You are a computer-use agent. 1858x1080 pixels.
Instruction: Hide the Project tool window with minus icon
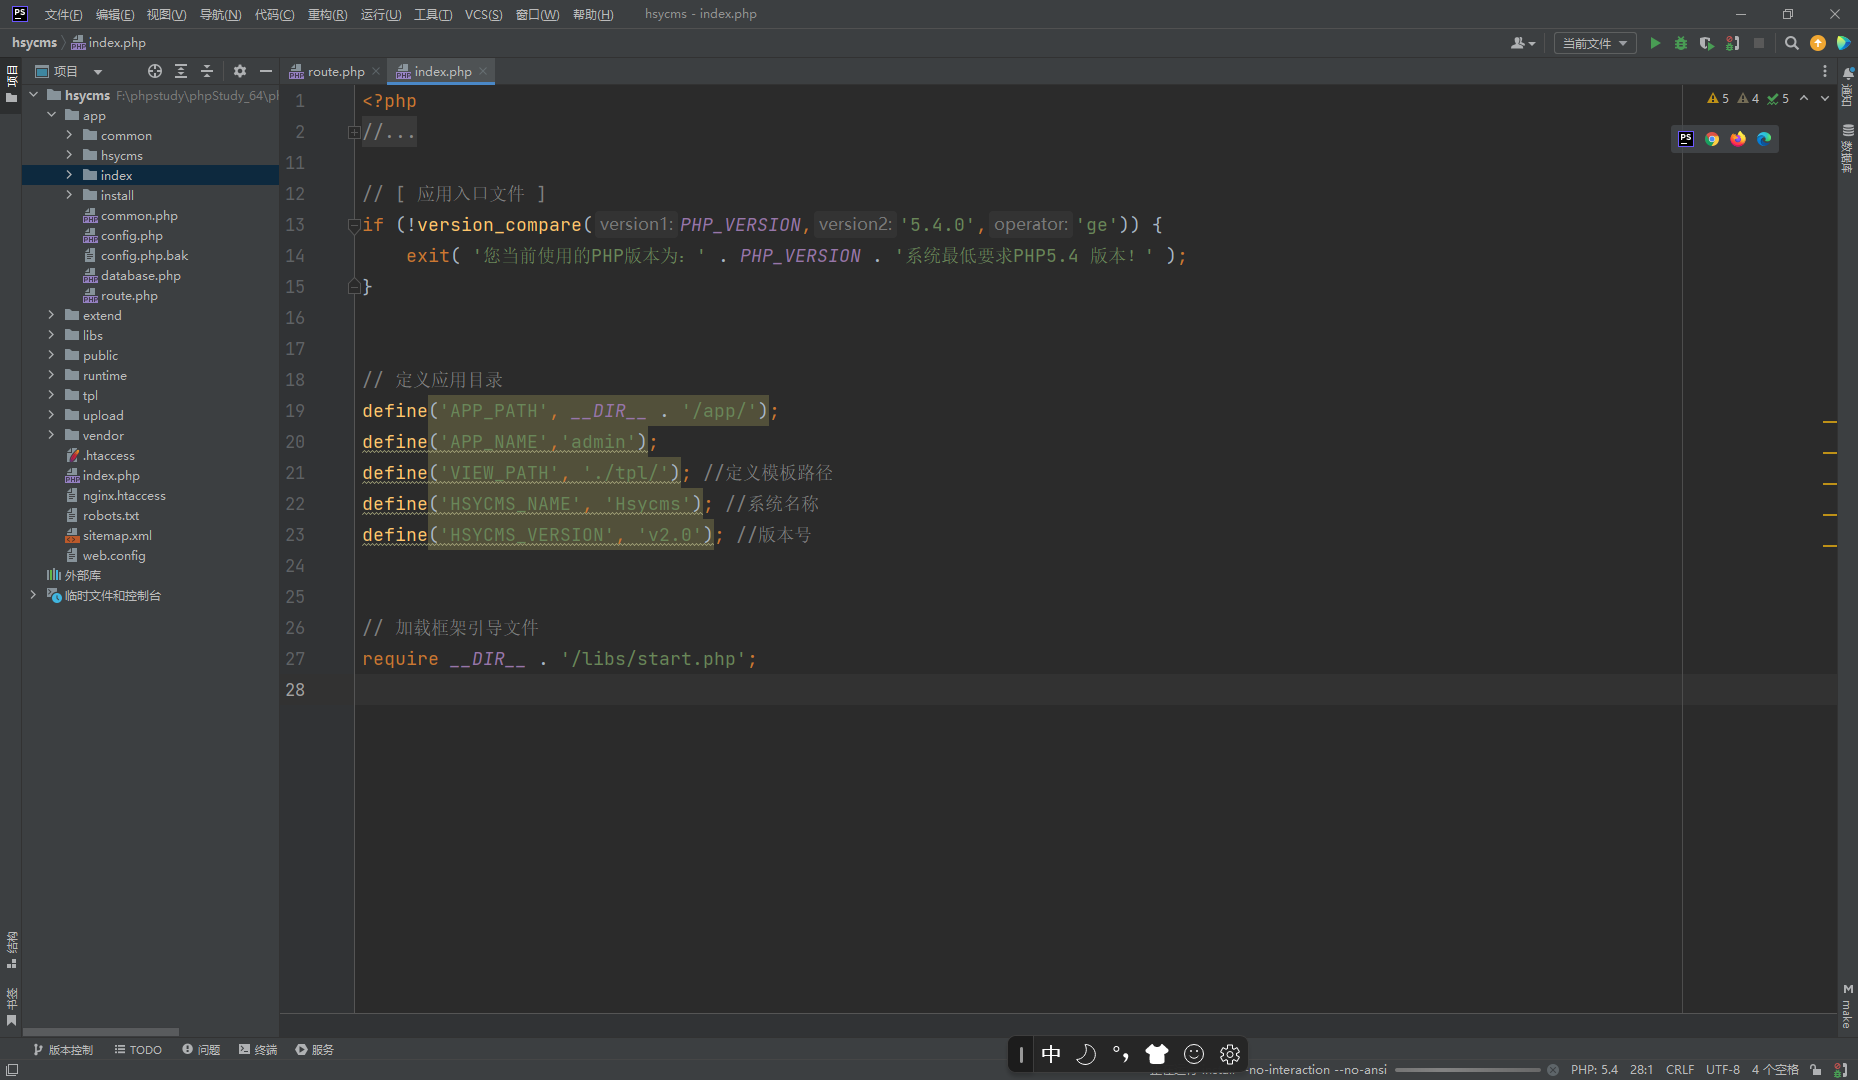tap(266, 71)
